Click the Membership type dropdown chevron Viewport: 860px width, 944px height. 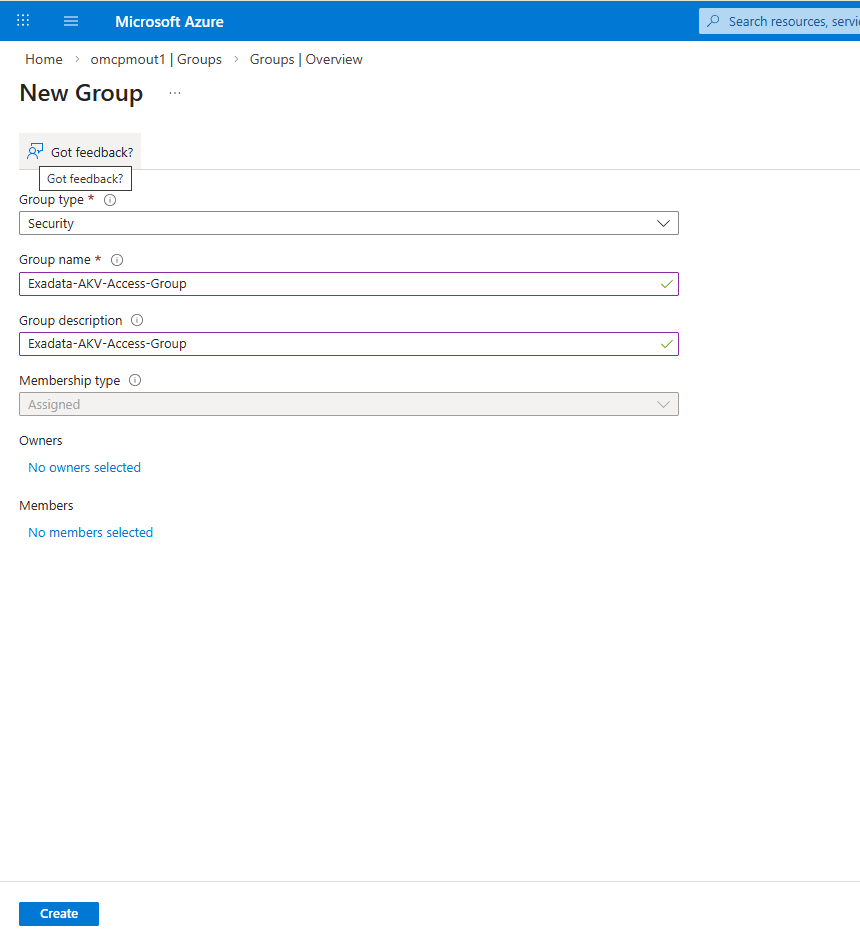[663, 404]
